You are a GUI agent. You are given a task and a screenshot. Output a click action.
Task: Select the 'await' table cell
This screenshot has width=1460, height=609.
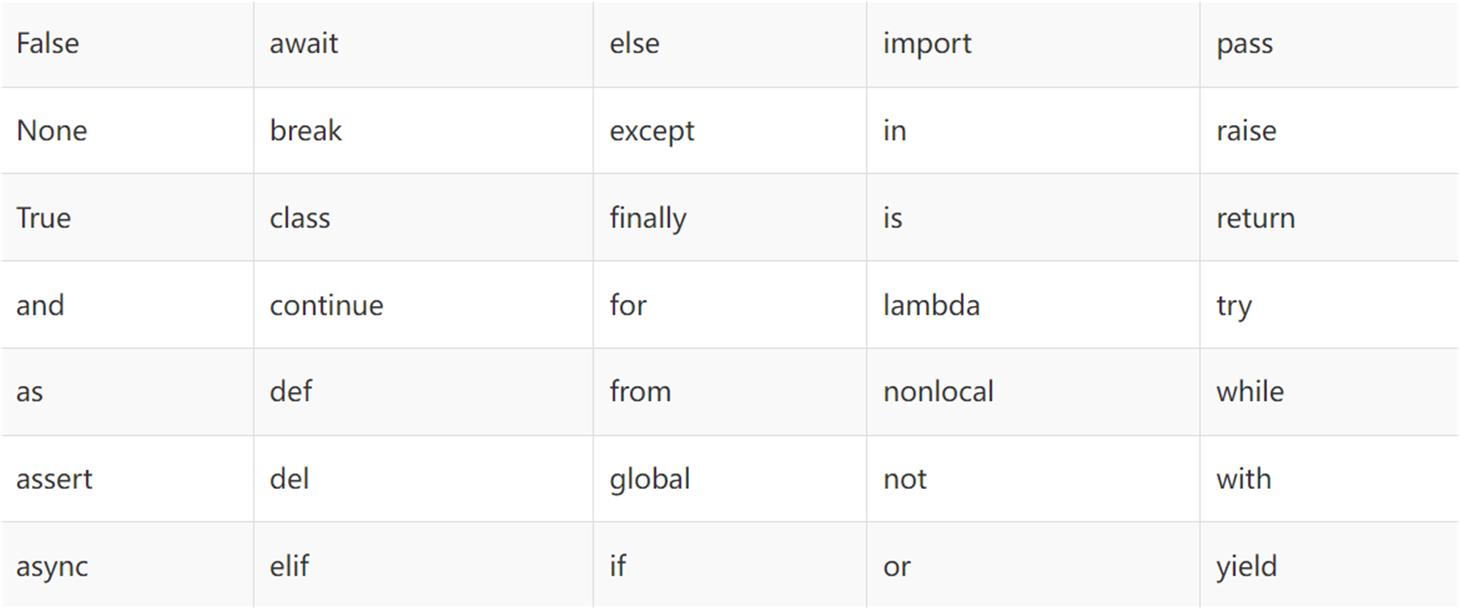(x=423, y=44)
